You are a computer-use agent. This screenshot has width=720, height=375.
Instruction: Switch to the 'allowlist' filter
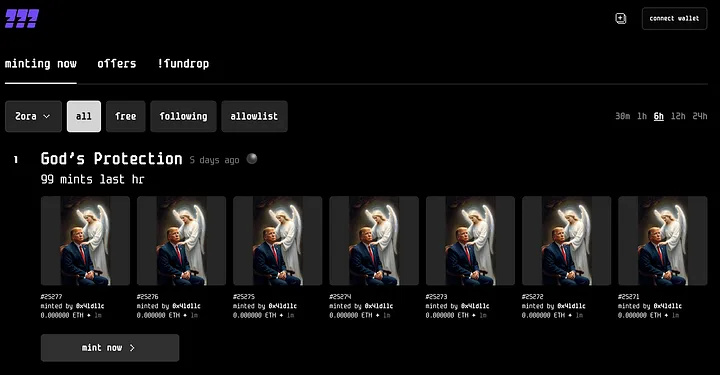click(x=254, y=117)
